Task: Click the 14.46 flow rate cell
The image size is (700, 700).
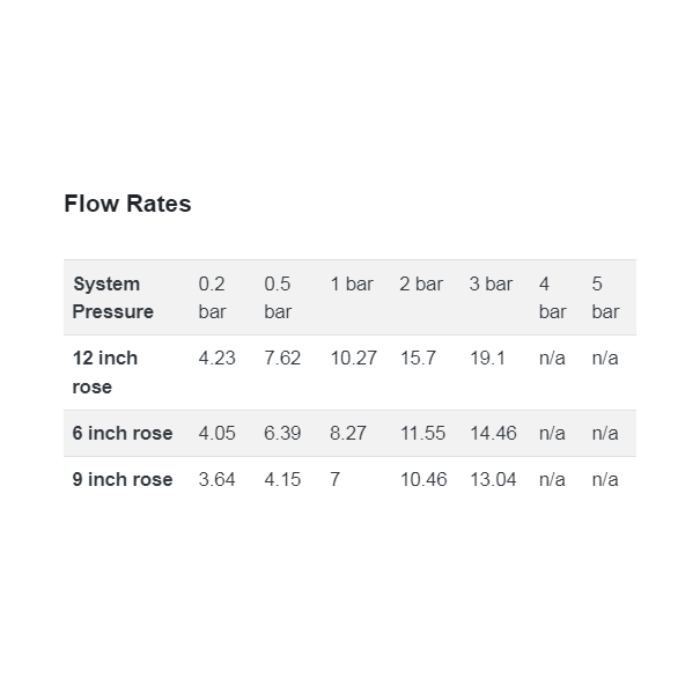Action: click(493, 433)
